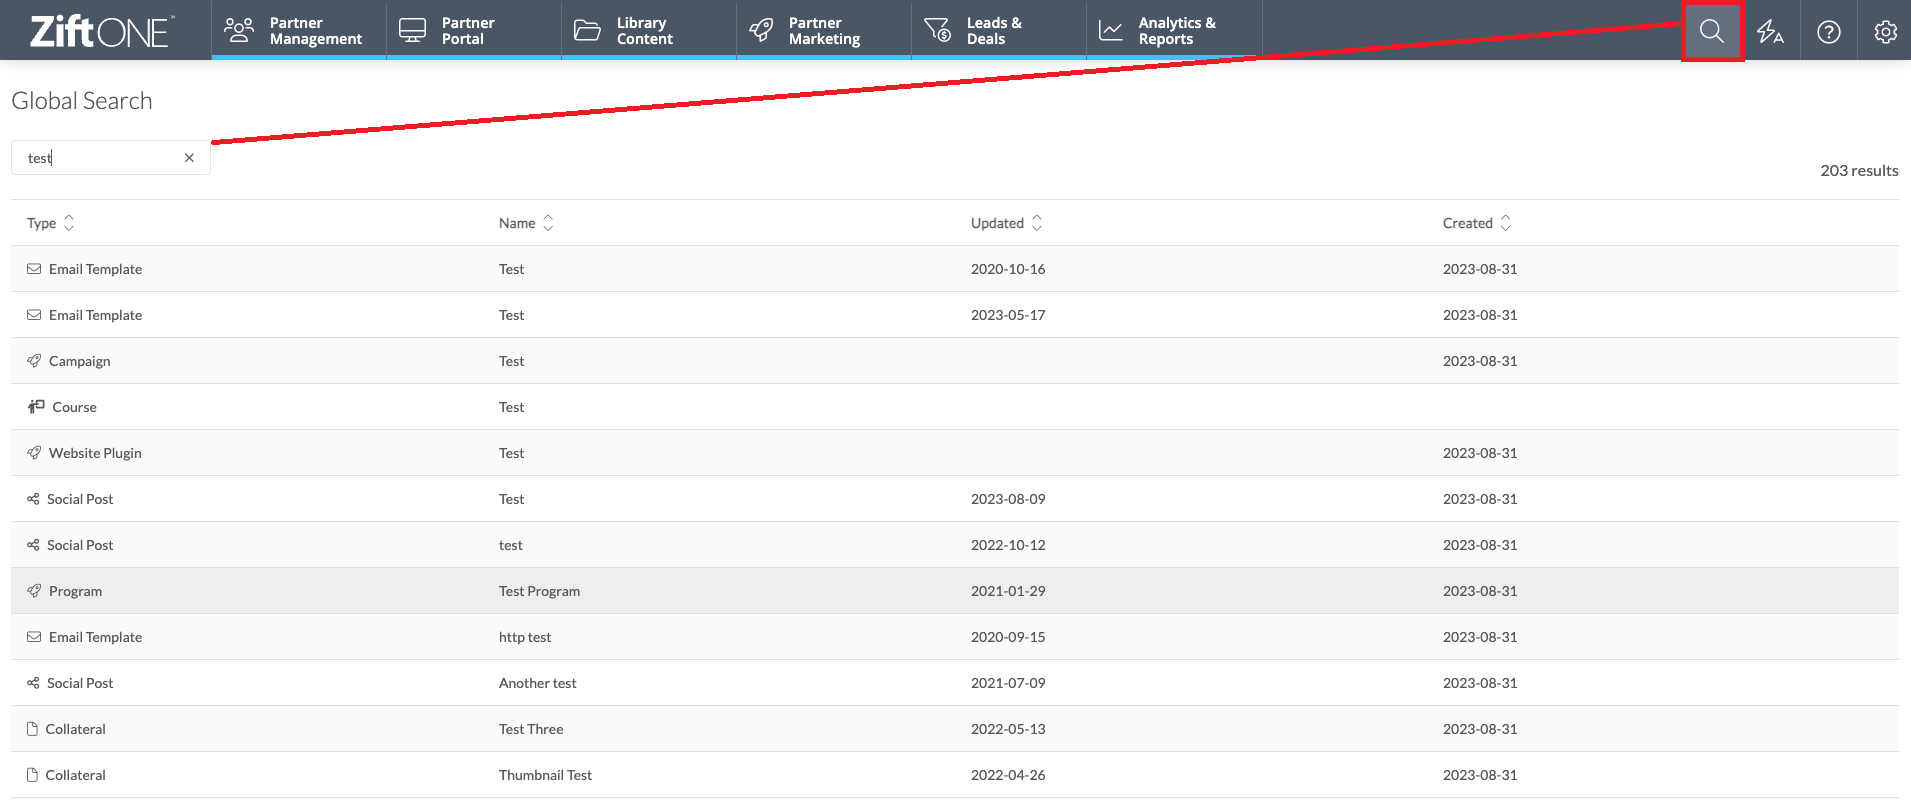Click the 'Global Search' page heading

[x=82, y=101]
